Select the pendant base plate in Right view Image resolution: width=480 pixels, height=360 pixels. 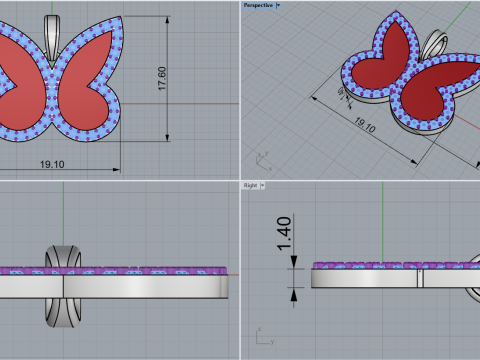click(x=395, y=278)
